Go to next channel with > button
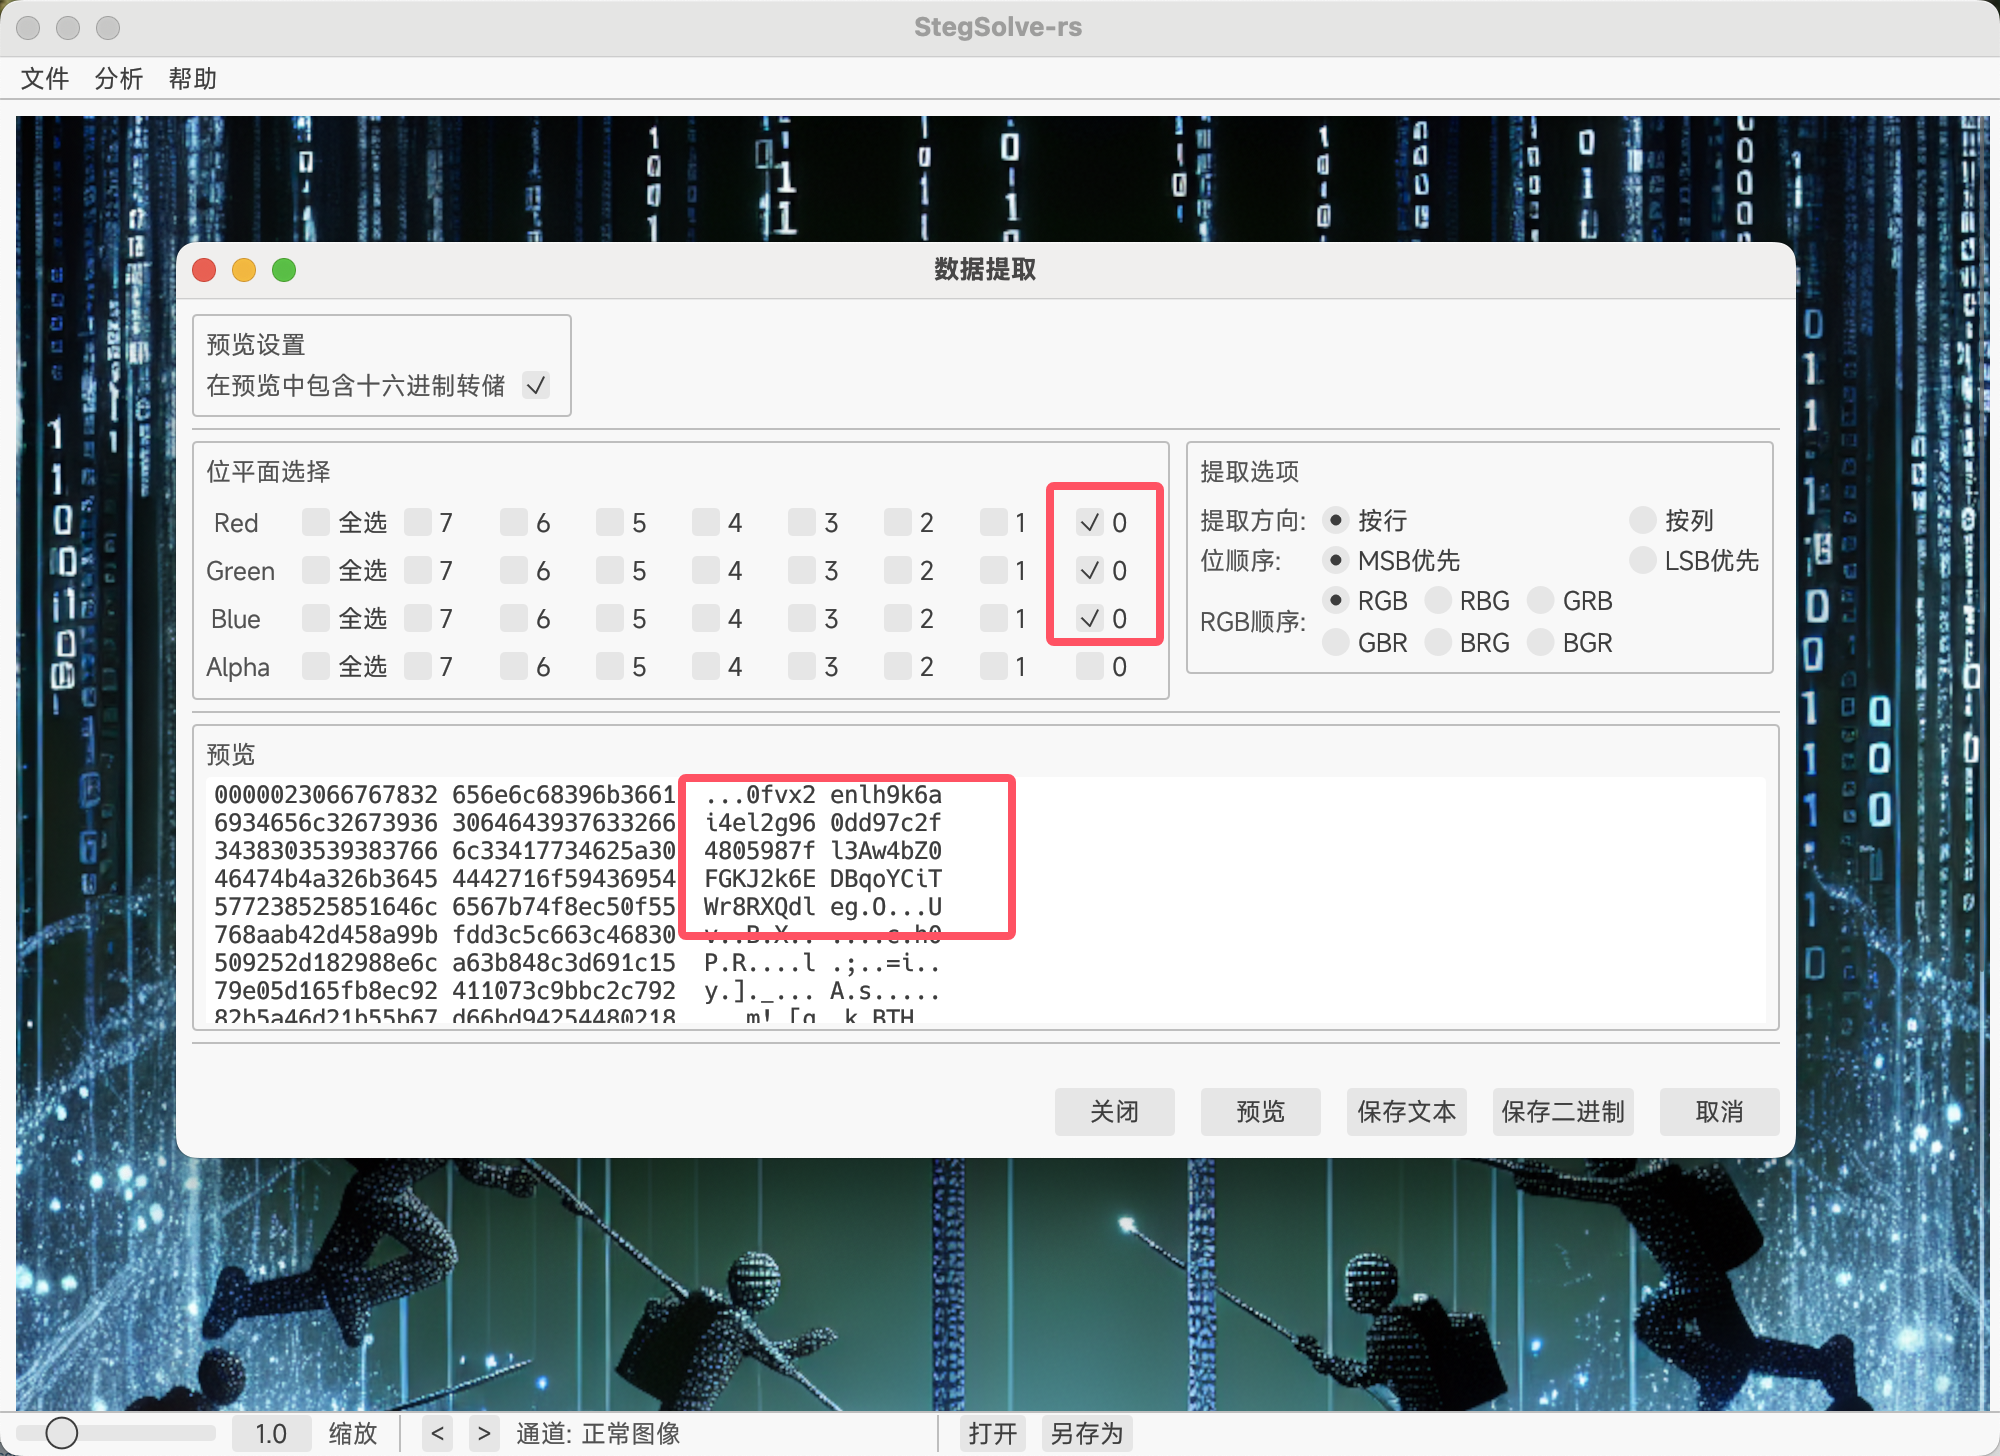This screenshot has width=2000, height=1456. [x=484, y=1433]
